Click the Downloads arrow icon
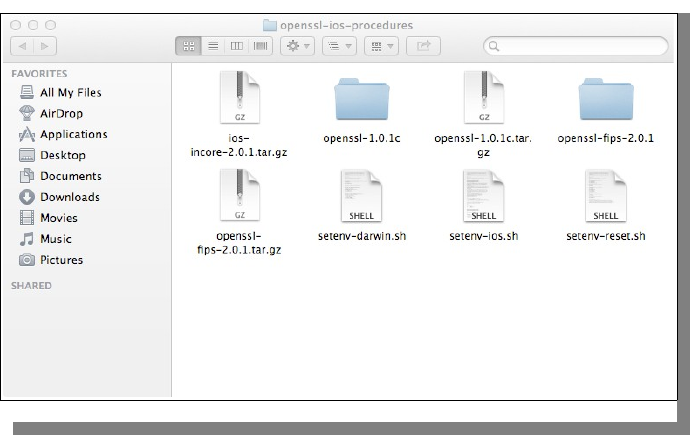690x435 pixels. tap(27, 197)
